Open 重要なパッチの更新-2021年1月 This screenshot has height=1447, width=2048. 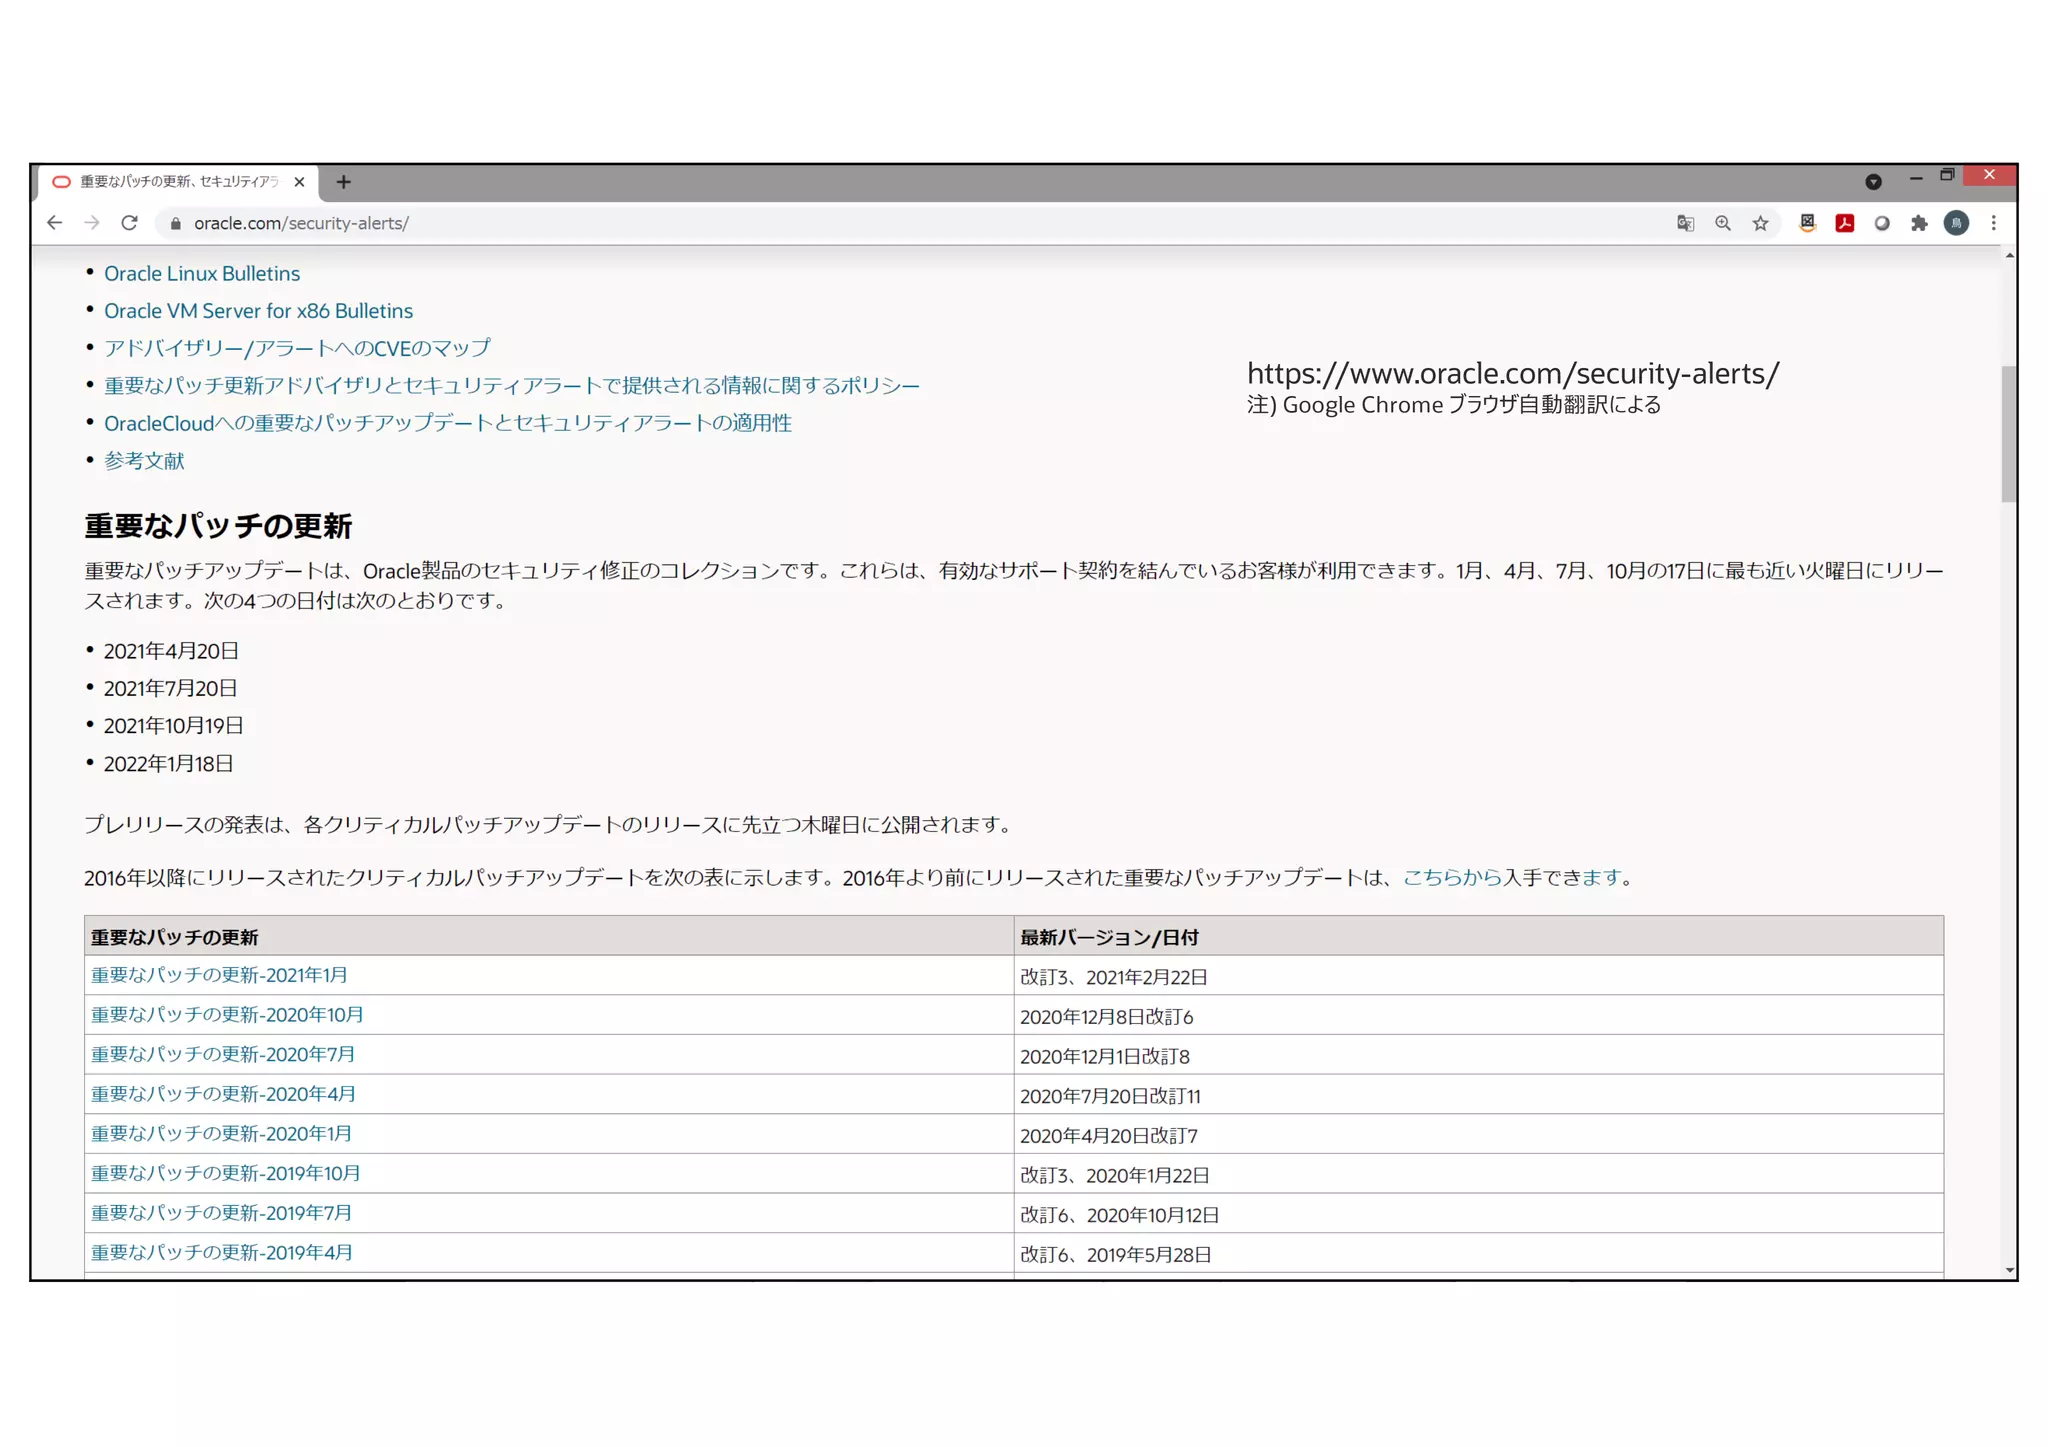point(219,975)
